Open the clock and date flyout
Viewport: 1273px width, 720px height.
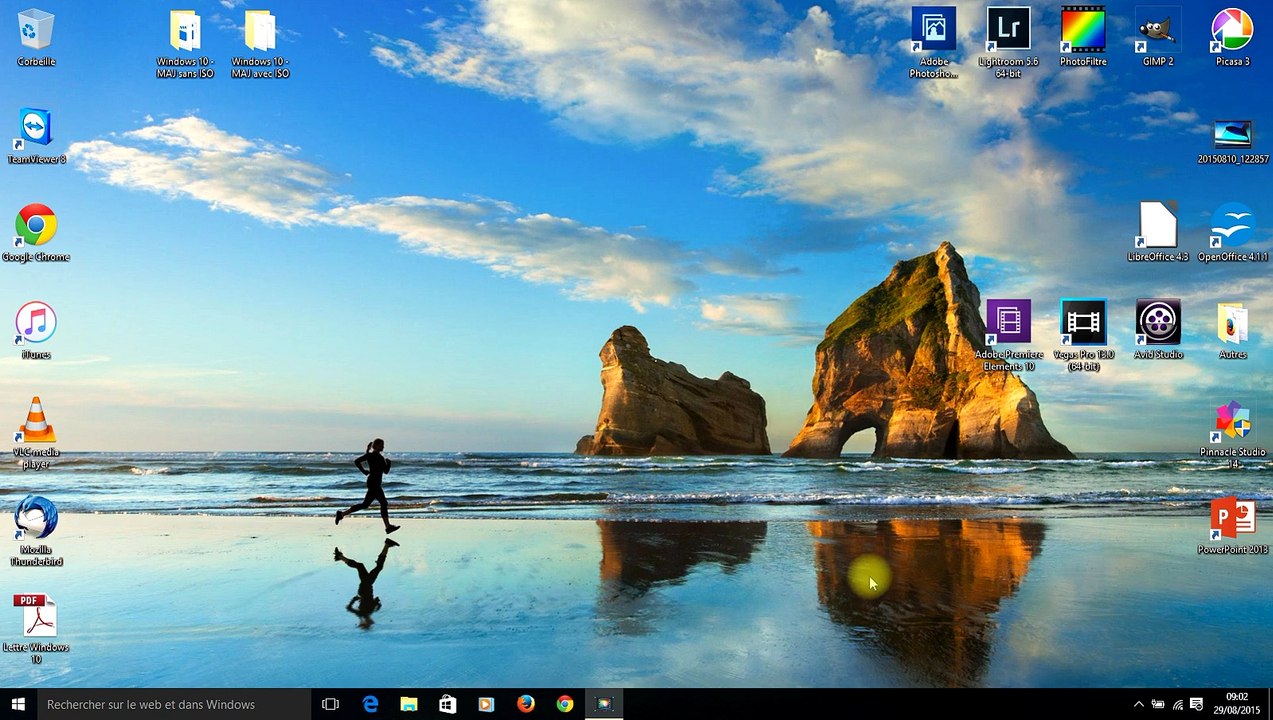tap(1237, 704)
